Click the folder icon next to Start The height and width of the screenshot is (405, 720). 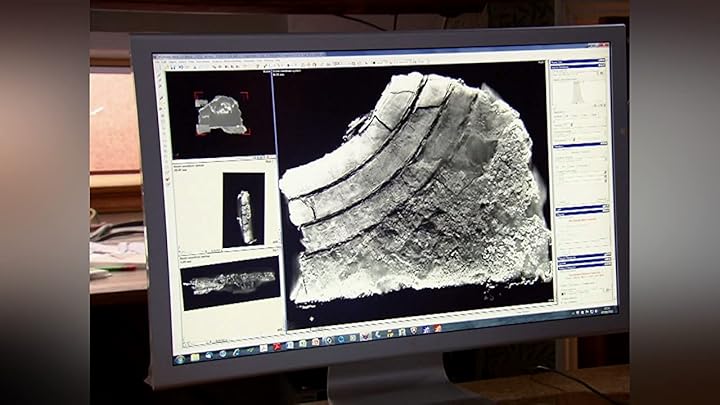click(194, 355)
